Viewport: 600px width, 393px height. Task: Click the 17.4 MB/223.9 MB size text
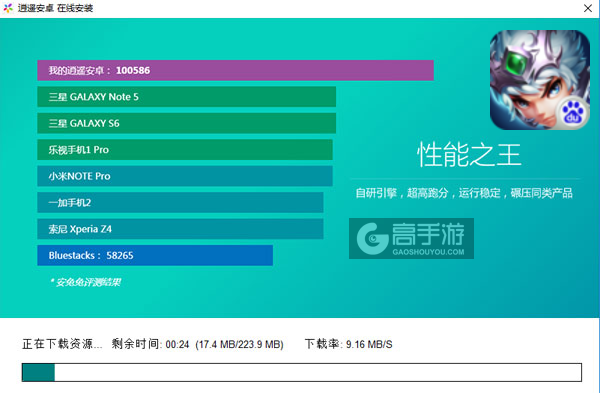pos(240,344)
